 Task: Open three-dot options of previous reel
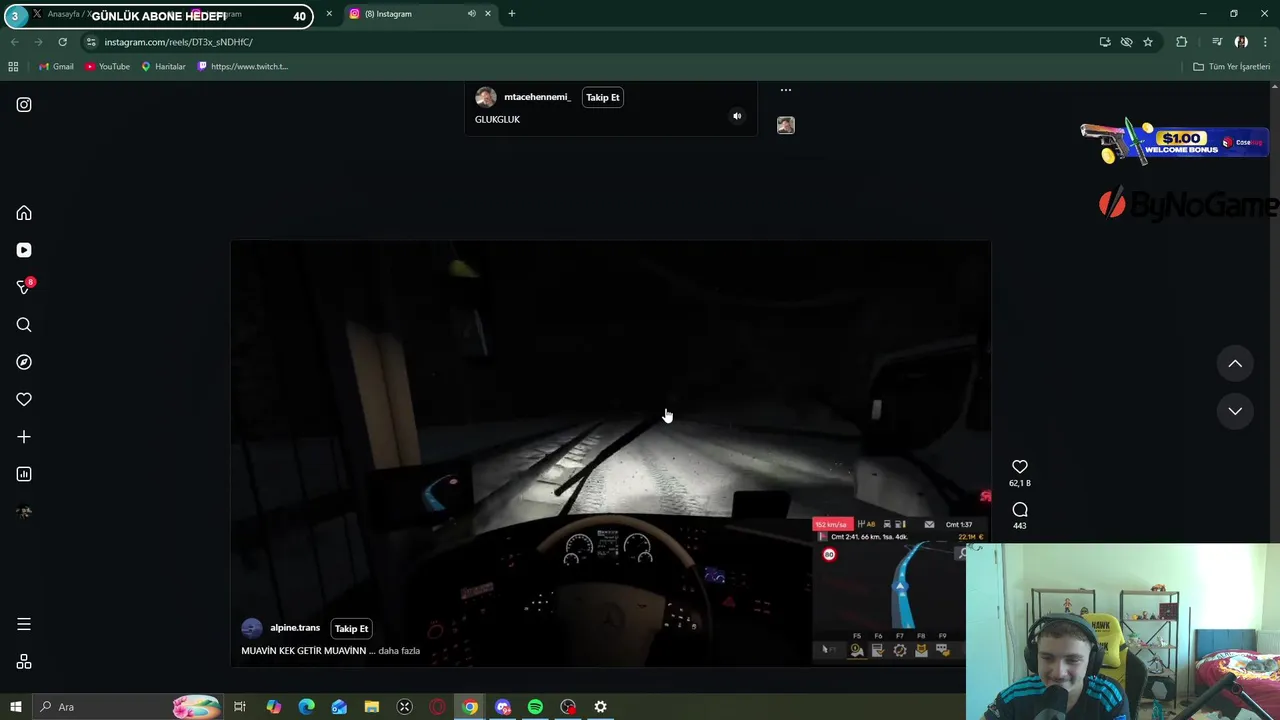click(x=785, y=90)
